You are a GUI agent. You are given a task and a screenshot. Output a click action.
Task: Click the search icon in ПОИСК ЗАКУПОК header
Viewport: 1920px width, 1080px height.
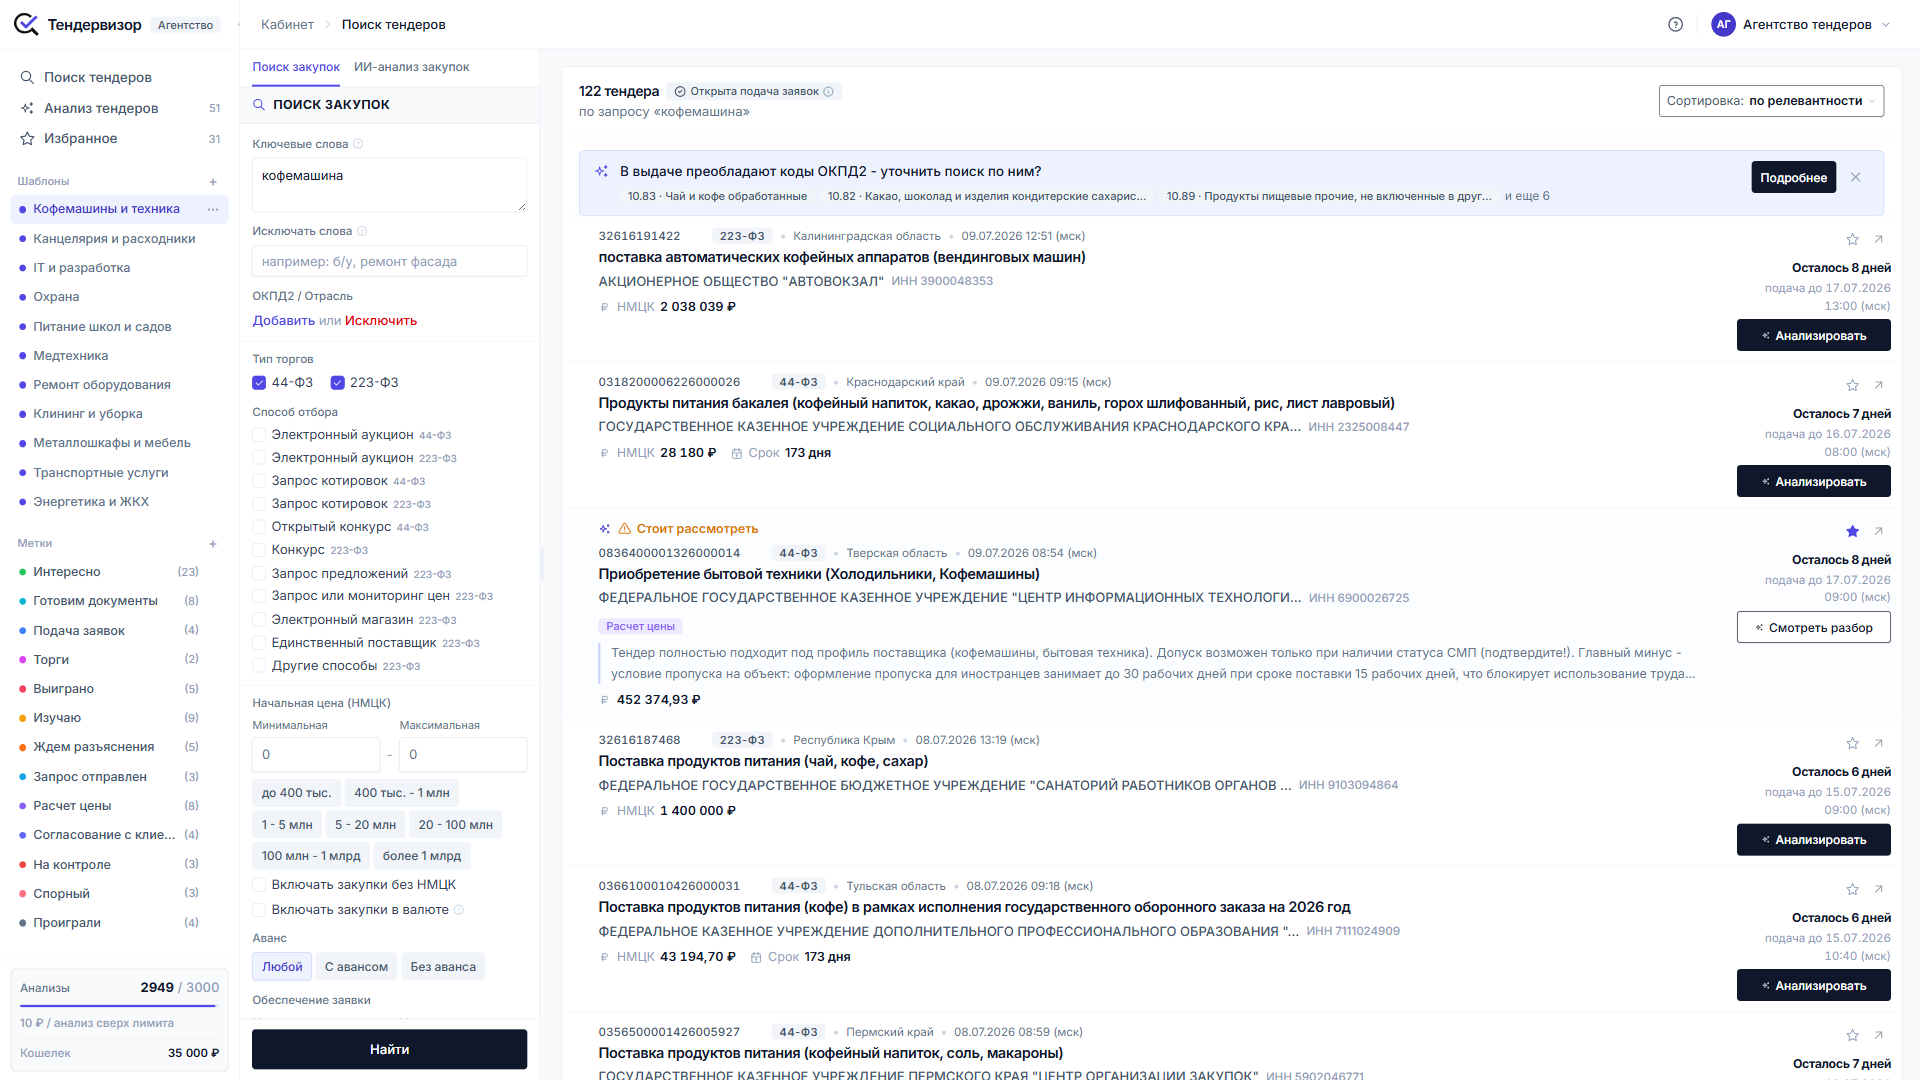[259, 104]
